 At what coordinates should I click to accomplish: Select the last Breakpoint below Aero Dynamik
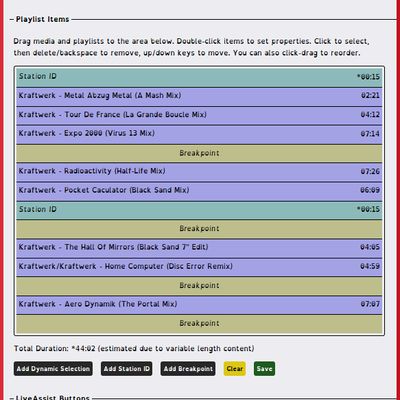(x=199, y=324)
